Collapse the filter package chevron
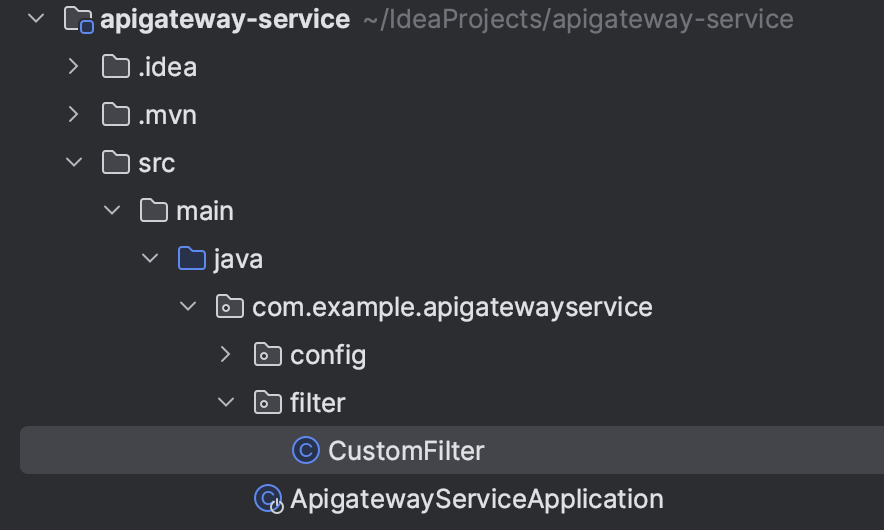Screen dimensions: 884x530 pyautogui.click(x=225, y=402)
